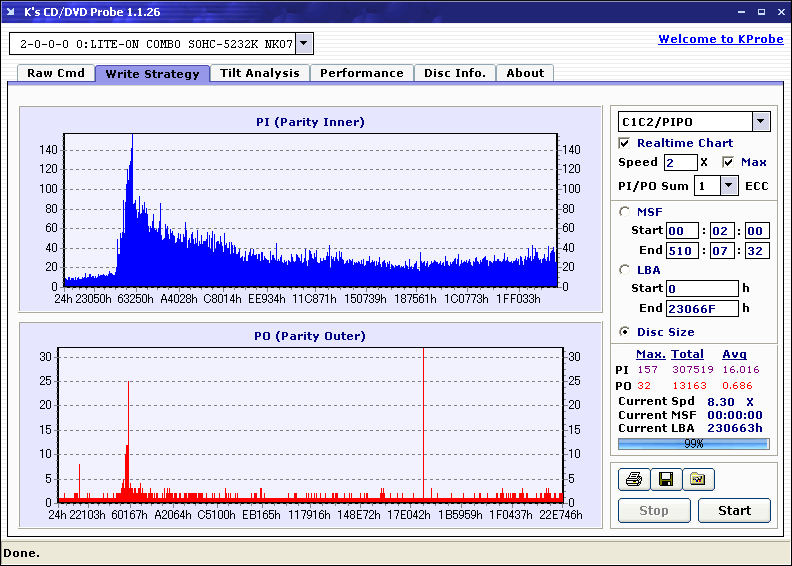Select the LBA radio button
This screenshot has width=792, height=566.
pyautogui.click(x=625, y=269)
